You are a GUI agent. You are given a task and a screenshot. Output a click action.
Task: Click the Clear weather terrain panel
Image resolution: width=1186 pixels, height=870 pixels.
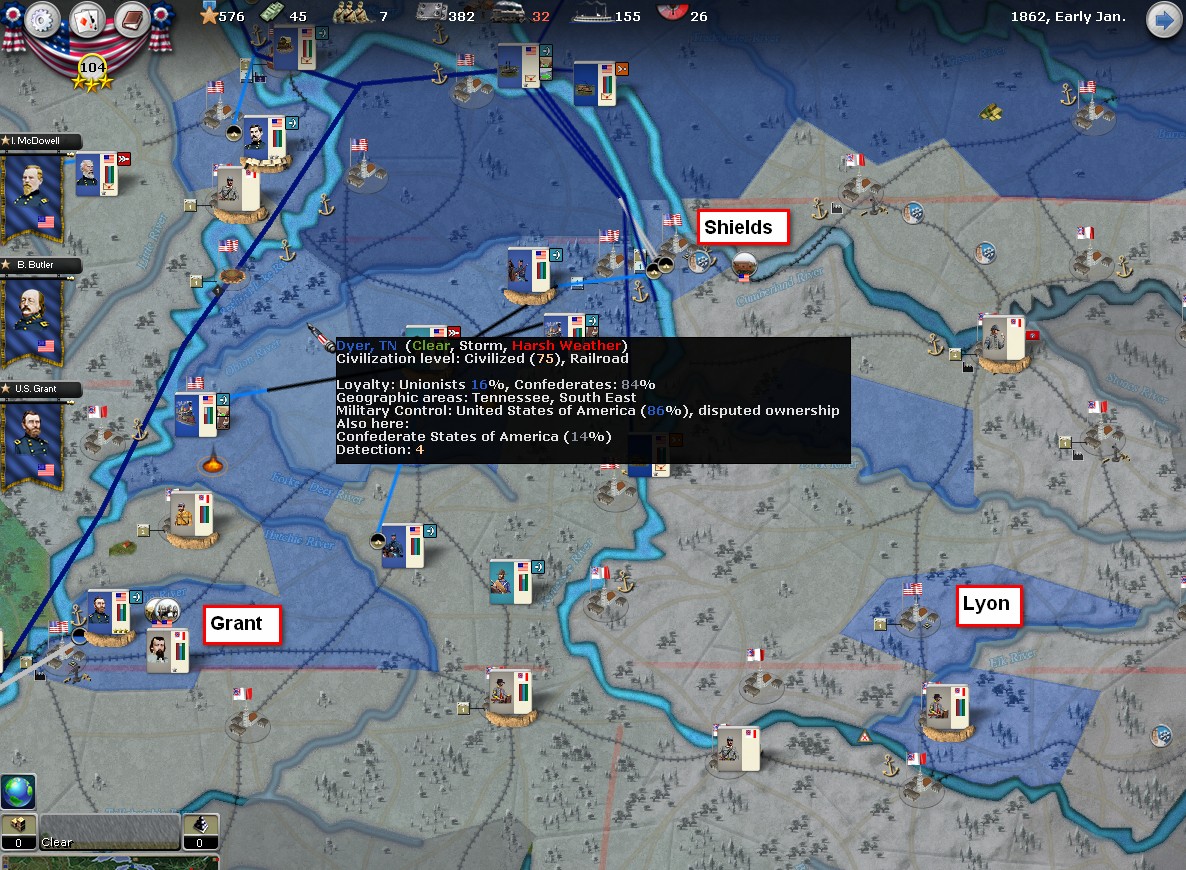click(x=108, y=831)
